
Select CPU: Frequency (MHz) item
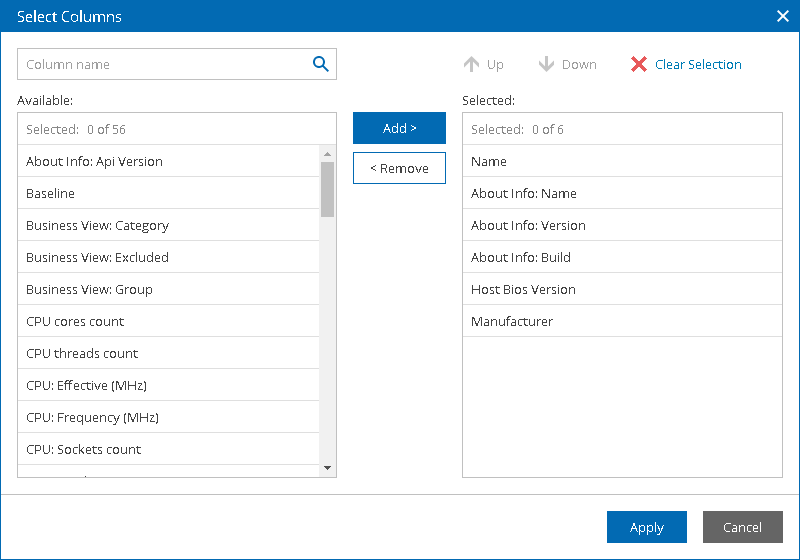click(x=92, y=417)
